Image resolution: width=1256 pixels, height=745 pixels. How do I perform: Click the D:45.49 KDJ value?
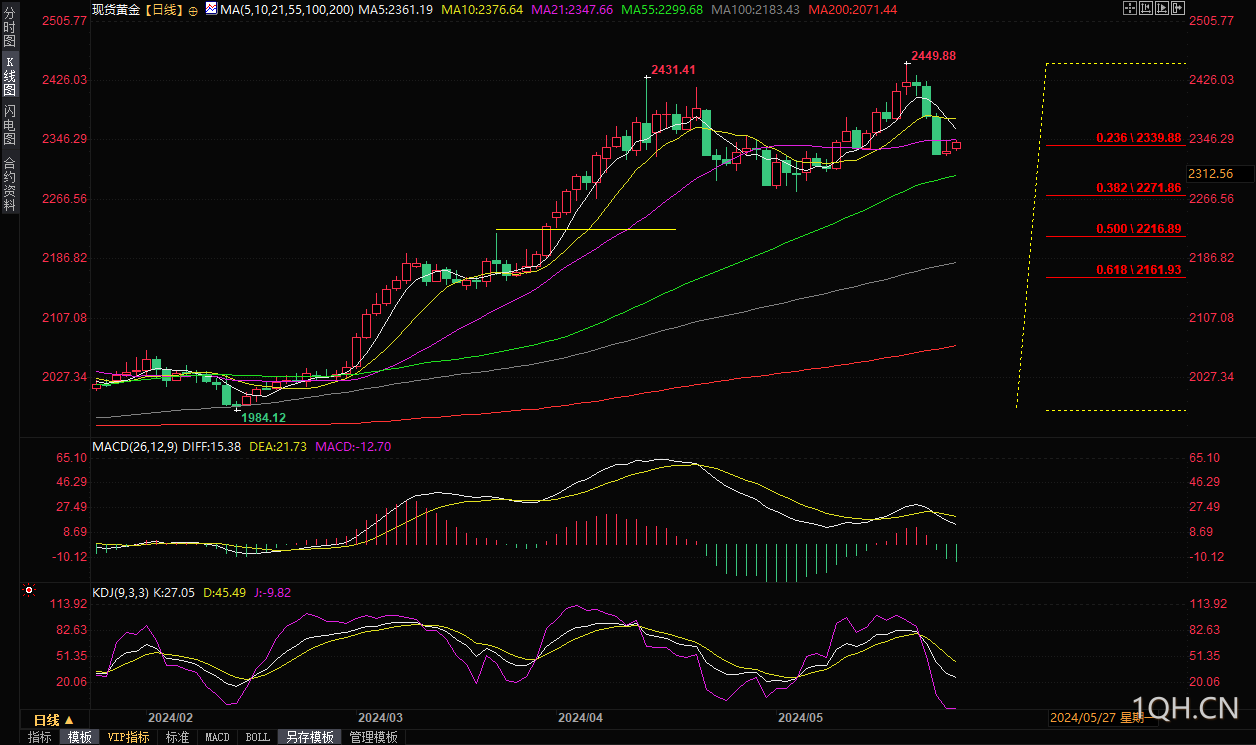[223, 592]
